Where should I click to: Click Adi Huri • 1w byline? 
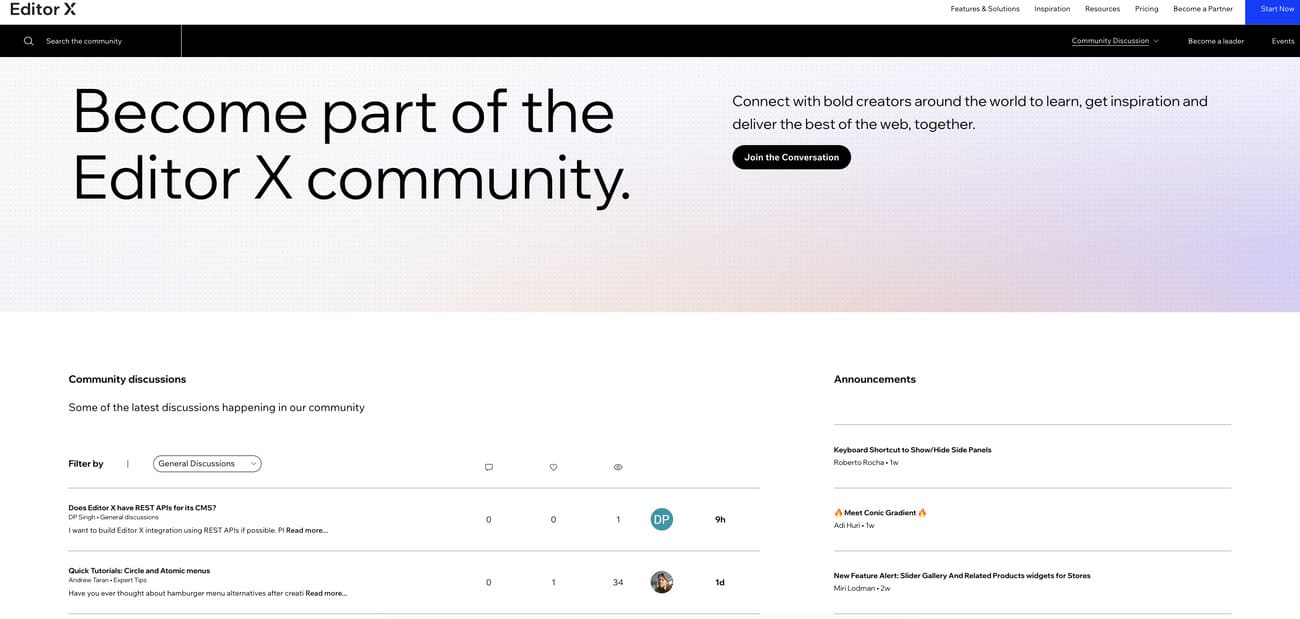click(x=854, y=525)
